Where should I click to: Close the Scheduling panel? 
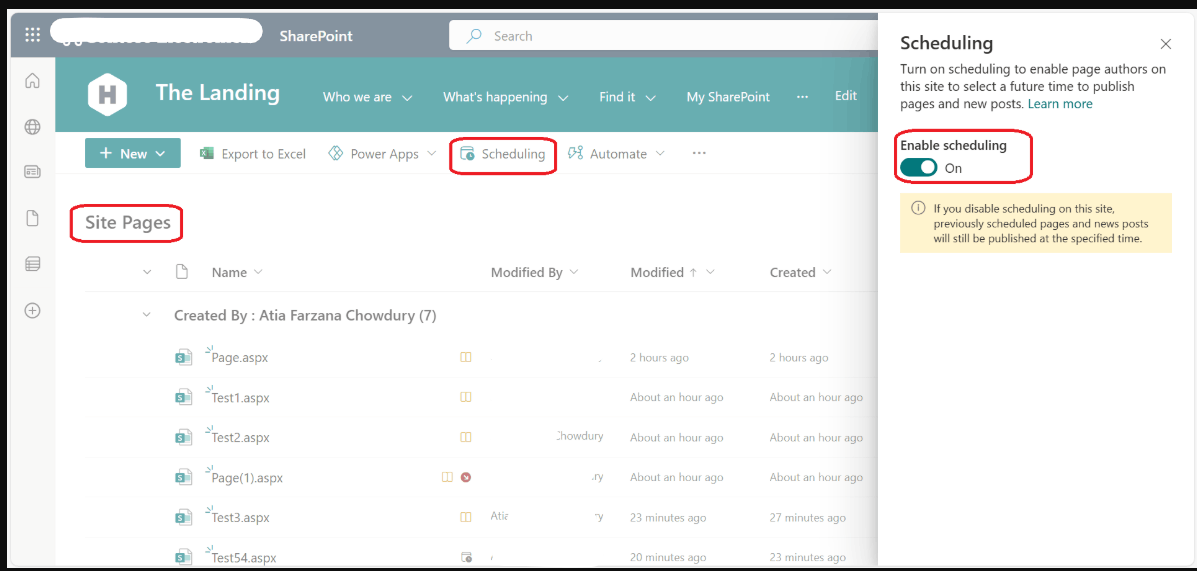tap(1165, 44)
